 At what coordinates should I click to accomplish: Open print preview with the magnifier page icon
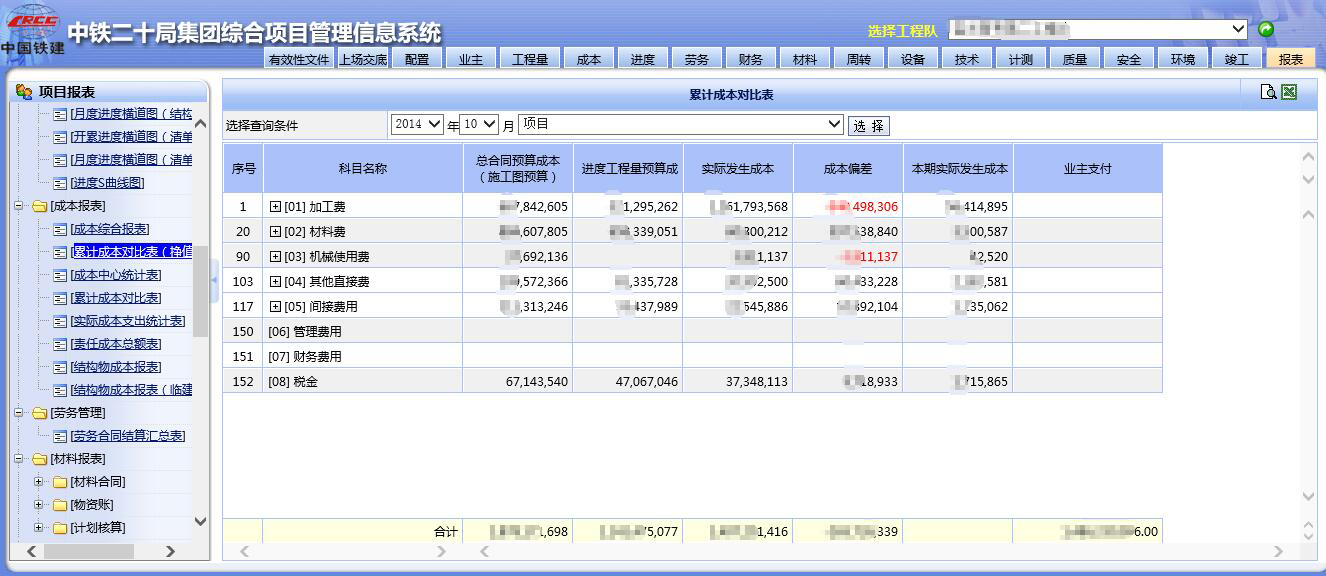[x=1268, y=92]
